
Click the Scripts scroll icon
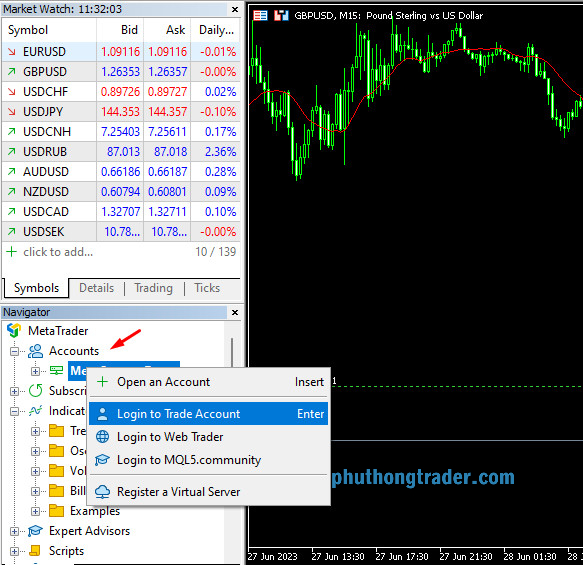pyautogui.click(x=35, y=551)
